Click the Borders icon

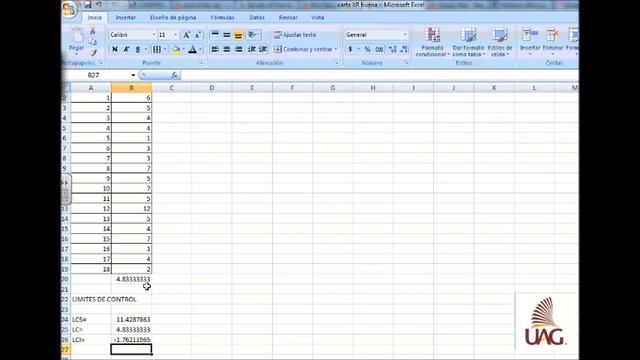coord(157,49)
